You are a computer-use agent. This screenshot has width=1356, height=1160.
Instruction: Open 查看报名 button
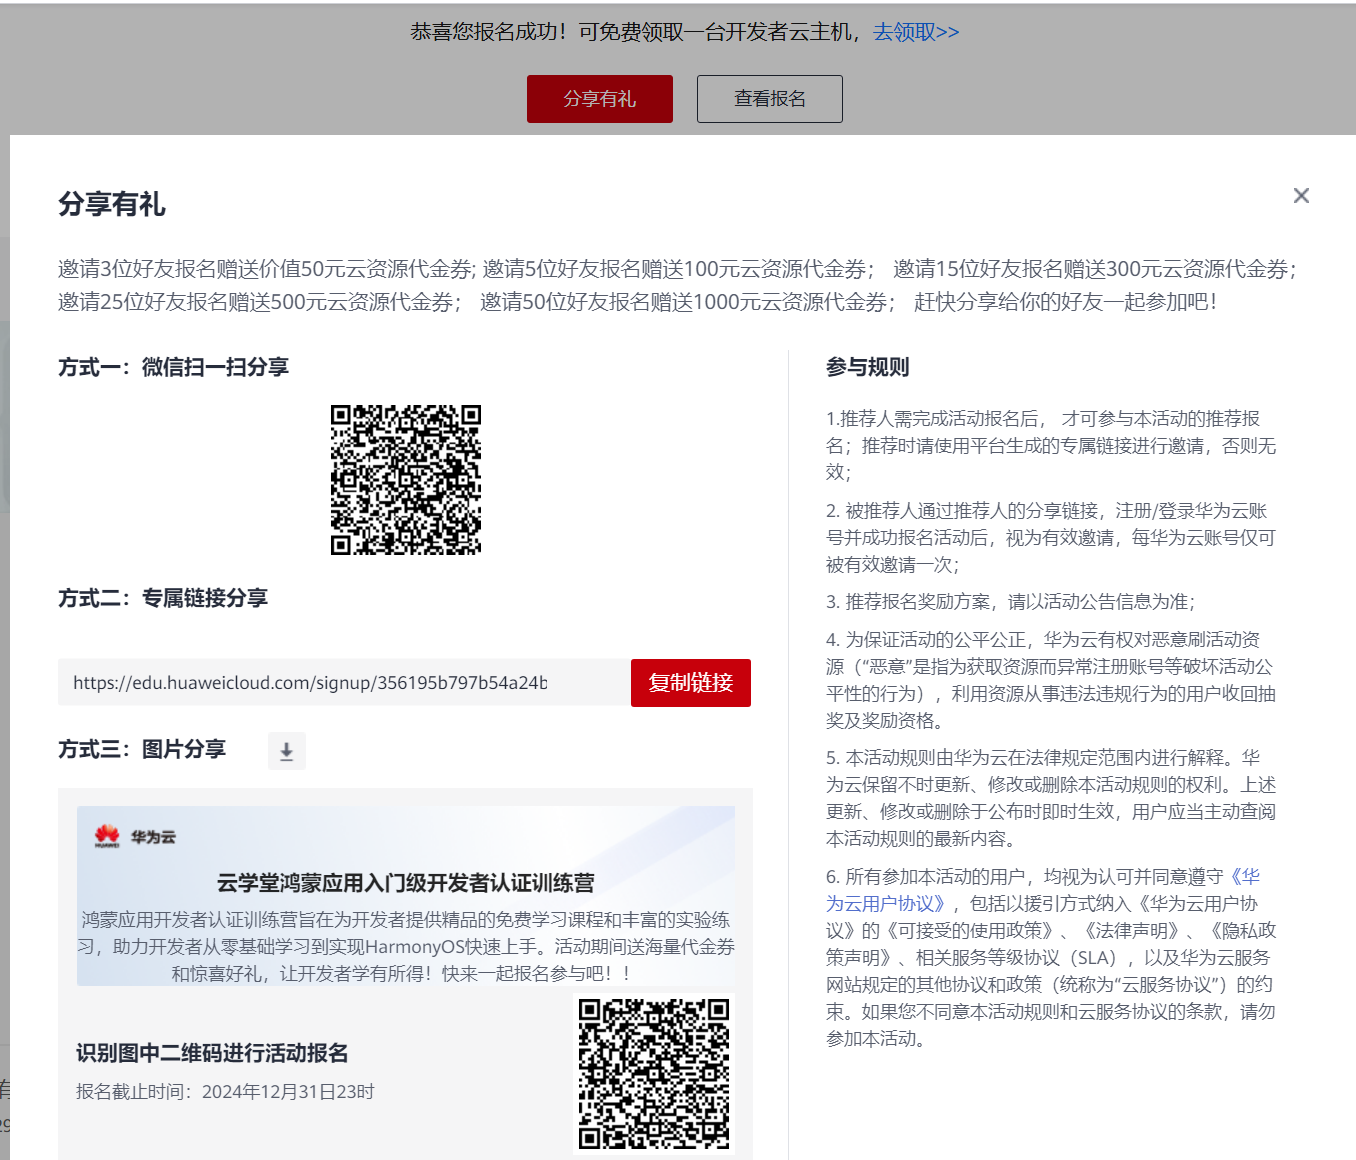770,99
